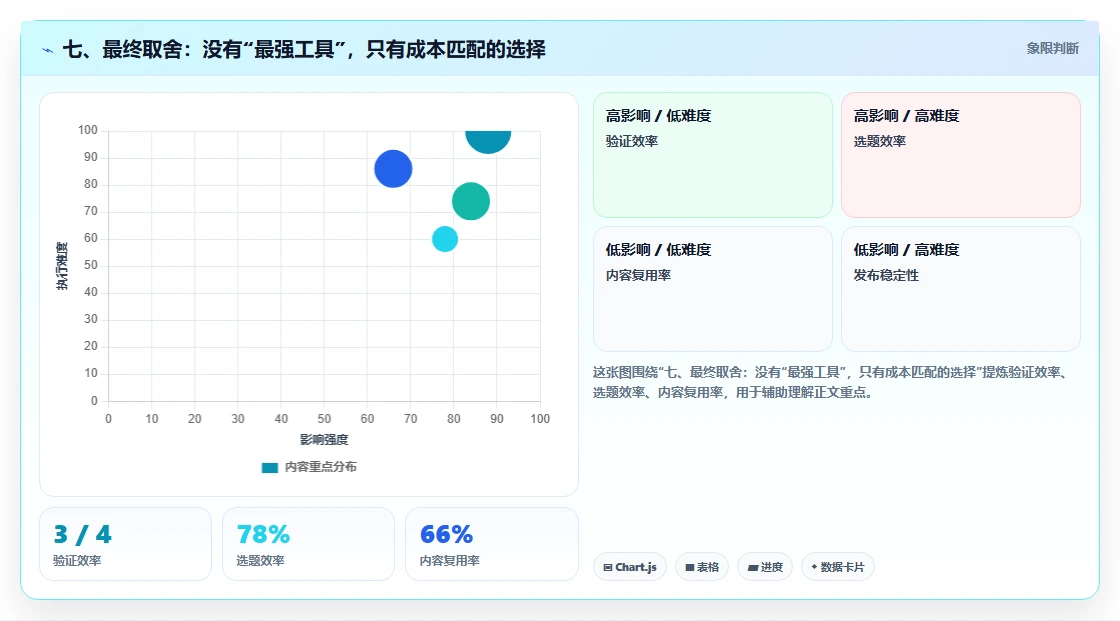Click the 3 / 4 验证效率 stat card

[126, 544]
